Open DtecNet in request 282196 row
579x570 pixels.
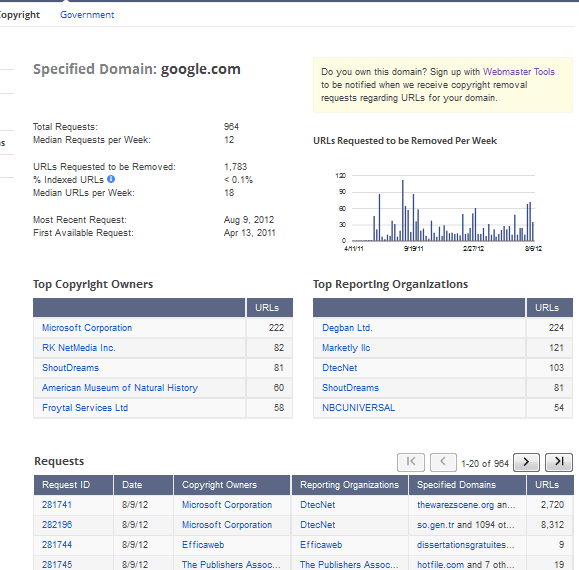tap(318, 525)
